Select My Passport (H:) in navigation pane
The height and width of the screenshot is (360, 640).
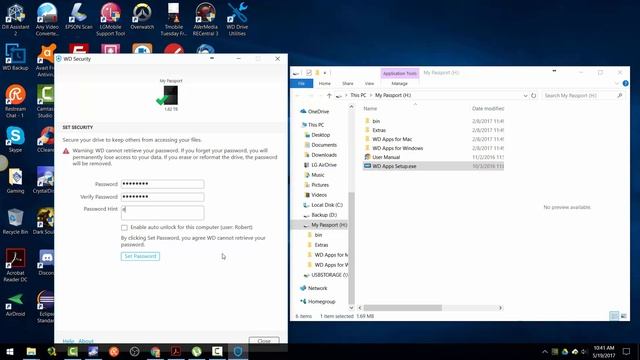(329, 225)
